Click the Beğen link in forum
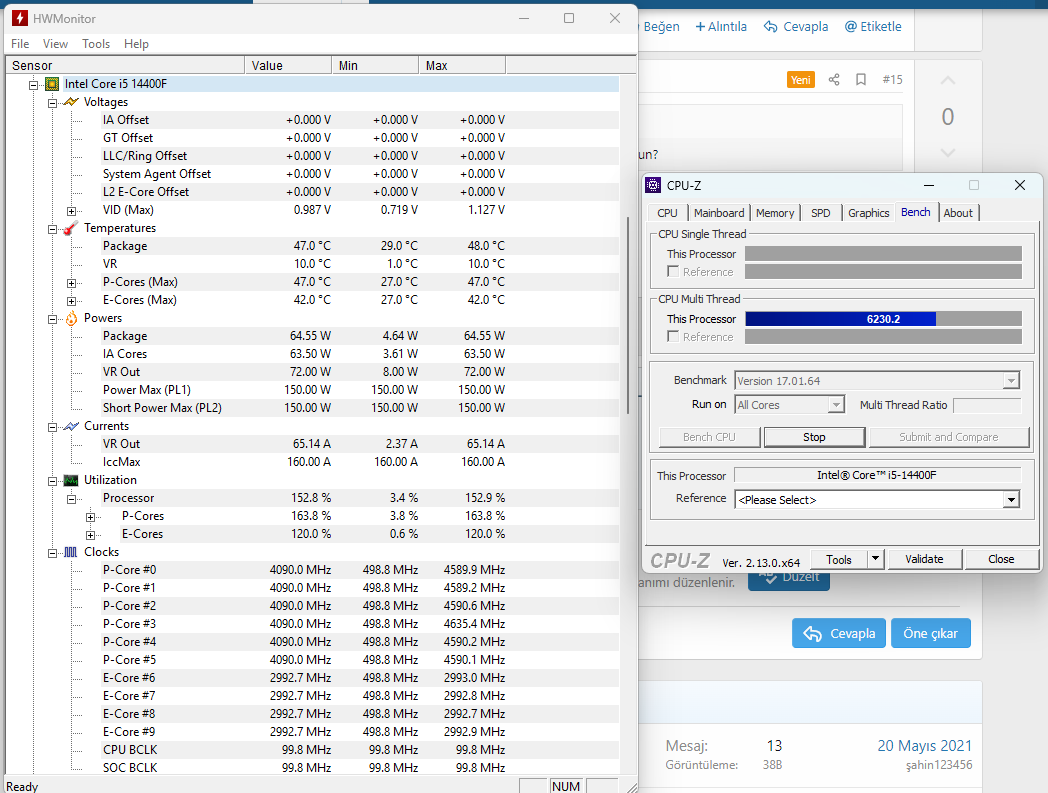 pyautogui.click(x=661, y=27)
